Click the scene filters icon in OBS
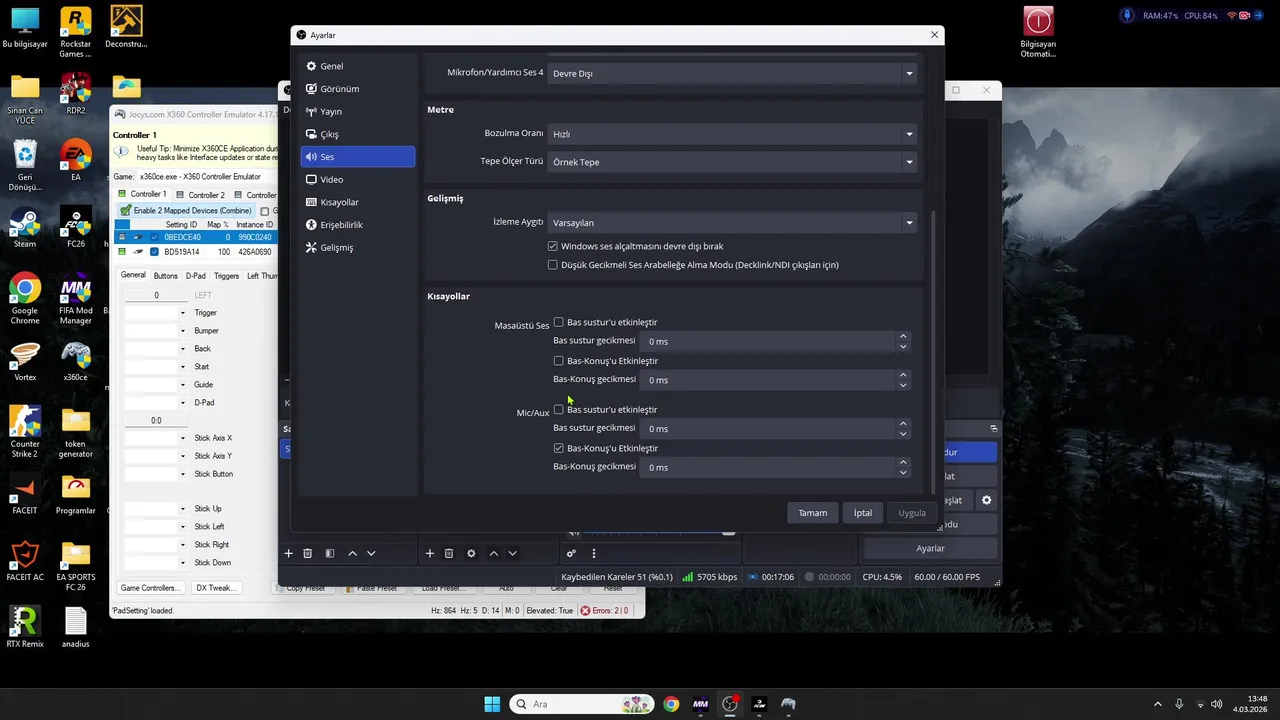 pos(329,554)
